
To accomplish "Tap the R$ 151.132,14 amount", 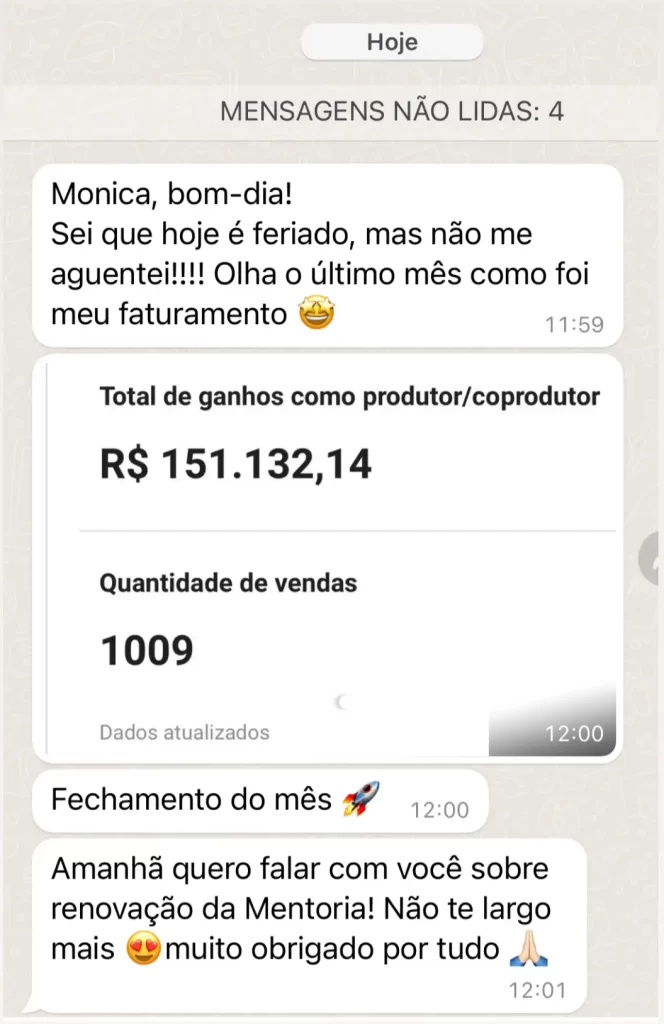I will click(x=236, y=464).
